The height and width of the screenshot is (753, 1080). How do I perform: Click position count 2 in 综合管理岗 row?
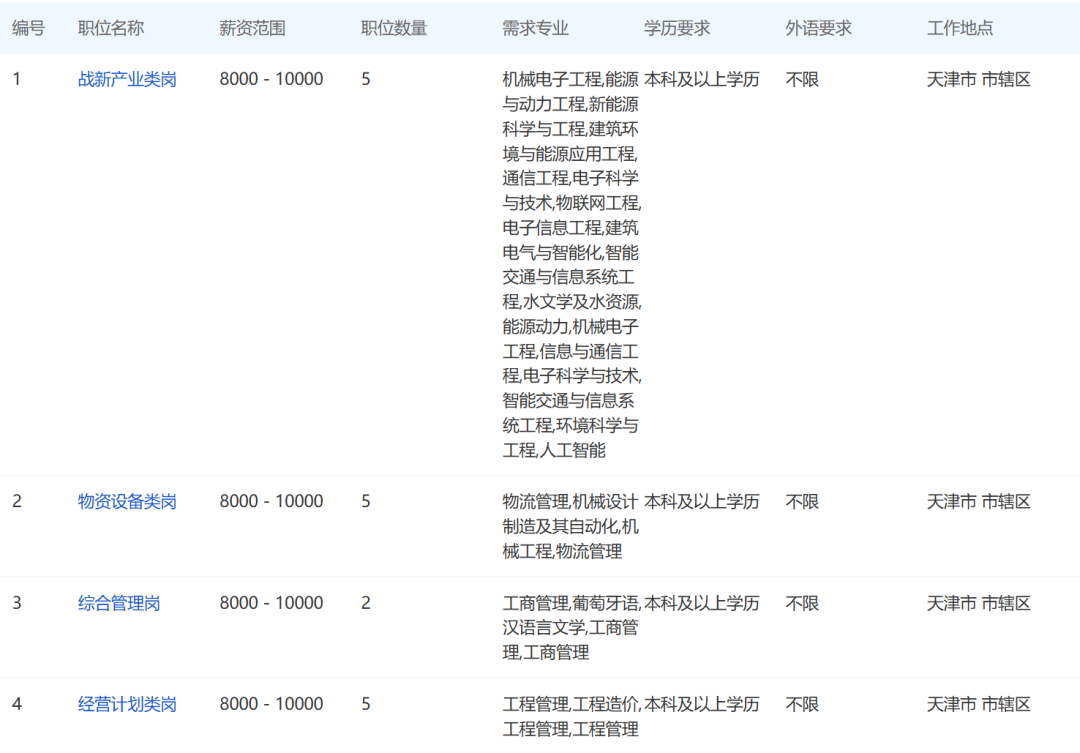click(366, 603)
